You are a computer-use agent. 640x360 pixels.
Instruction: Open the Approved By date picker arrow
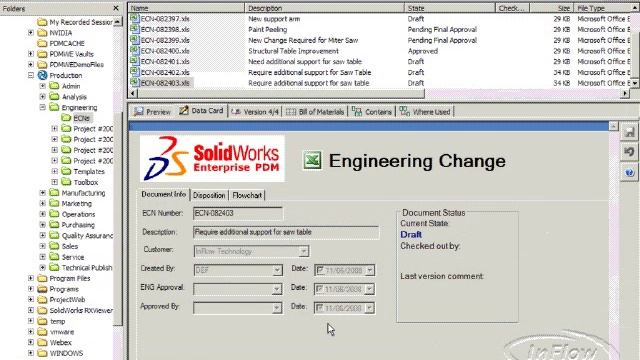click(x=369, y=308)
